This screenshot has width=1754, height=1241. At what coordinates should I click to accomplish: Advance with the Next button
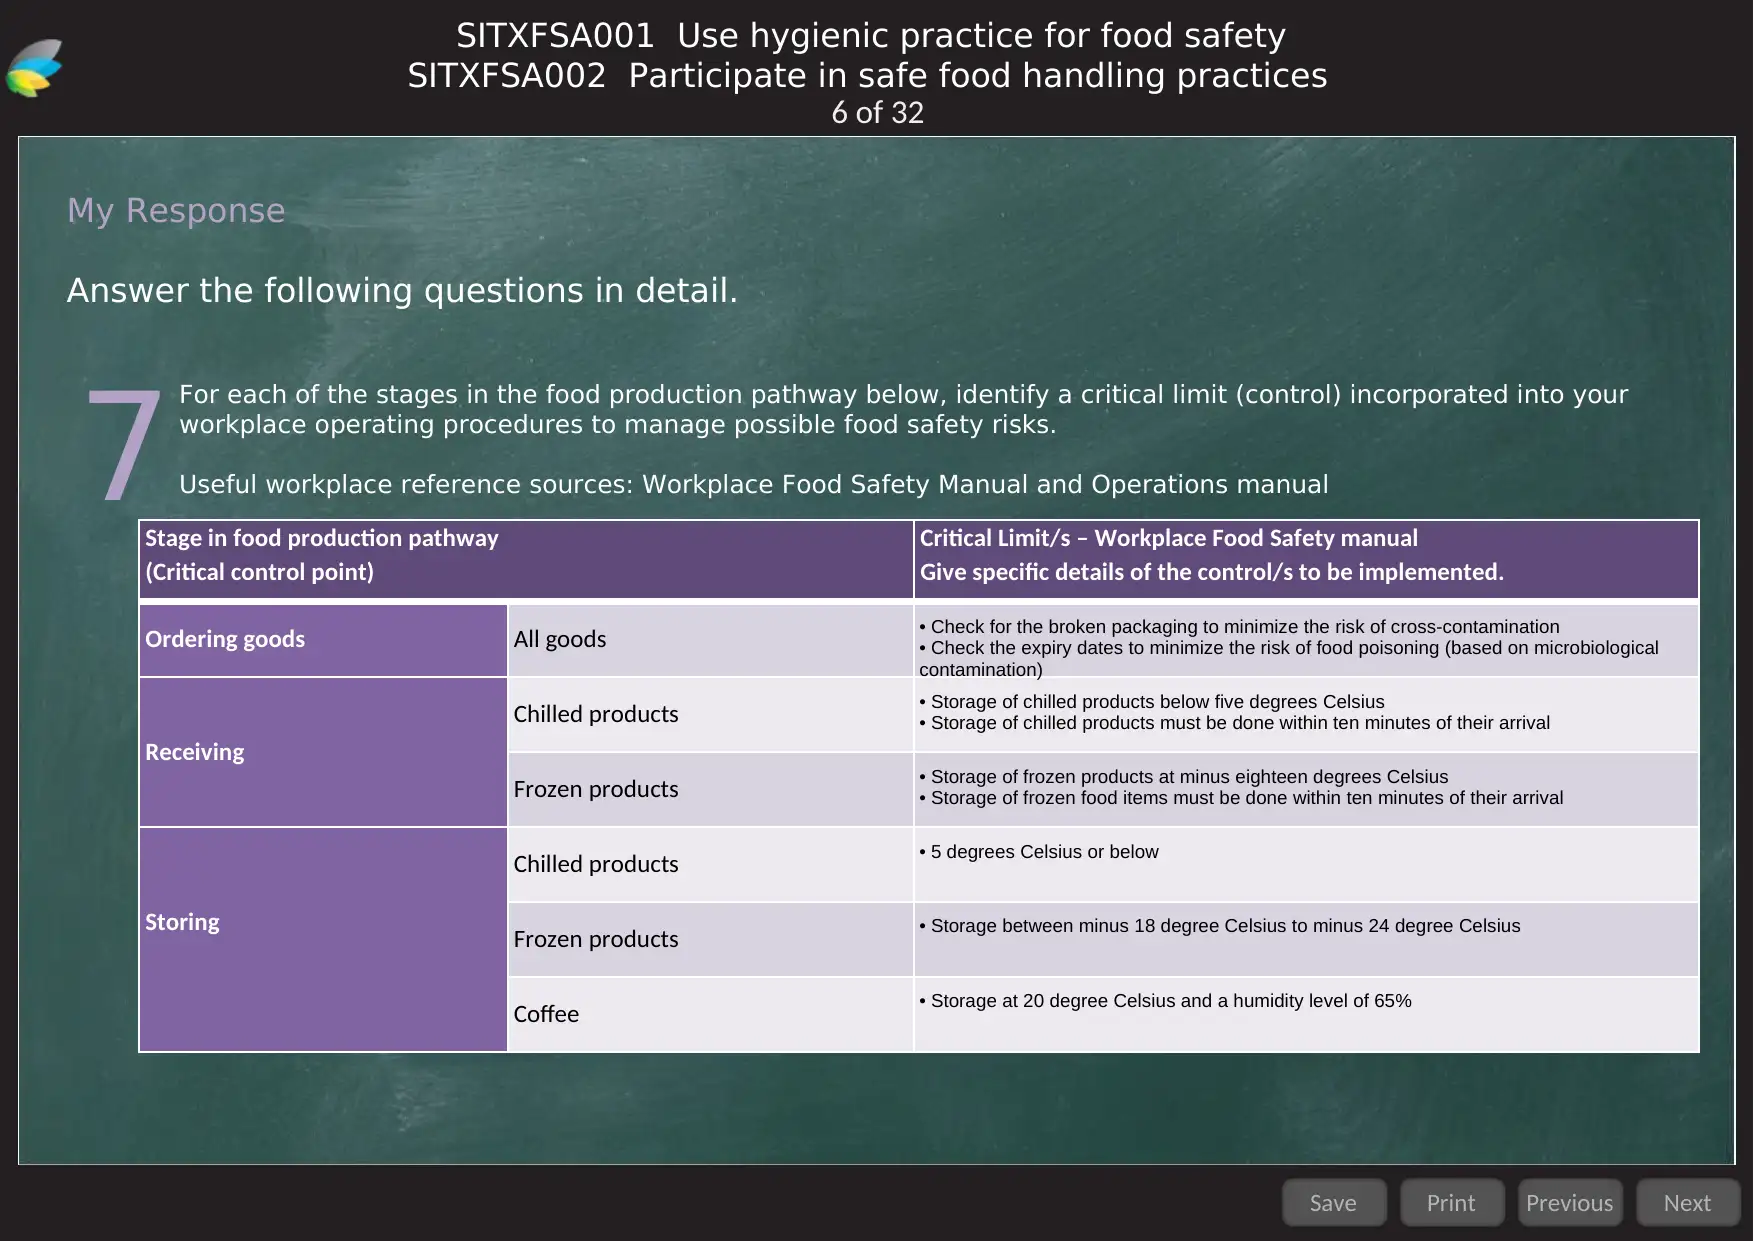1688,1202
